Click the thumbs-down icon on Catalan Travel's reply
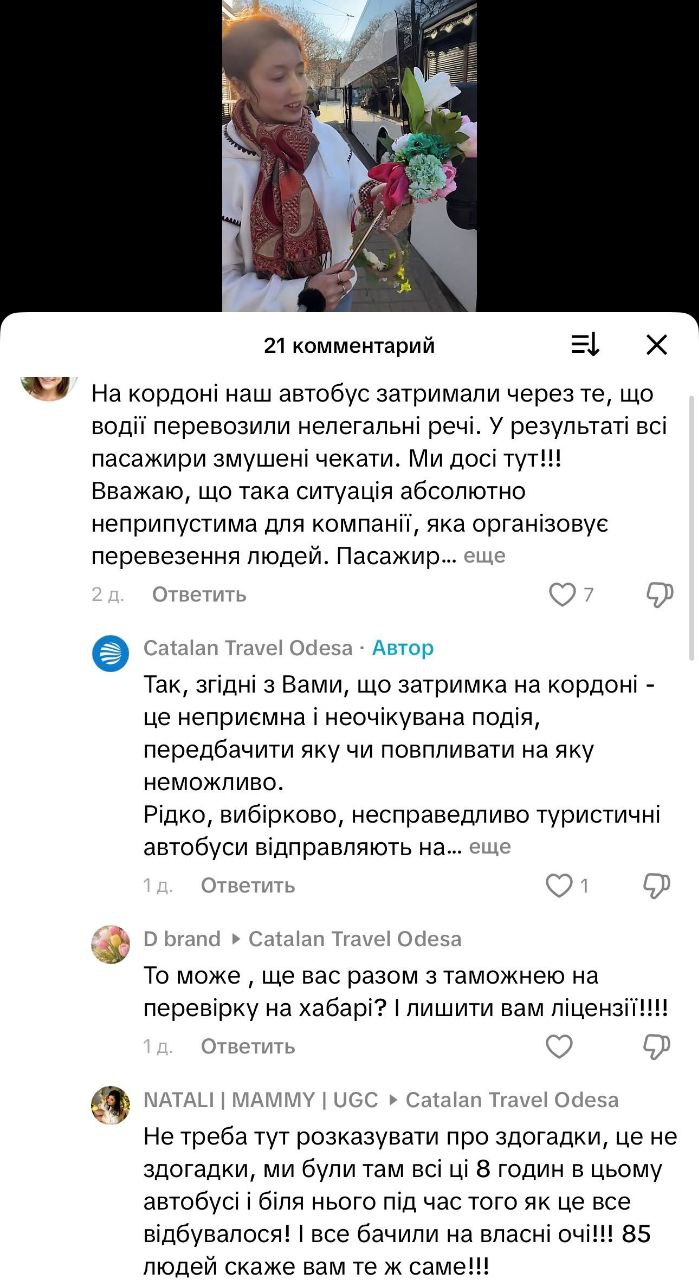The width and height of the screenshot is (699, 1280). tap(656, 884)
